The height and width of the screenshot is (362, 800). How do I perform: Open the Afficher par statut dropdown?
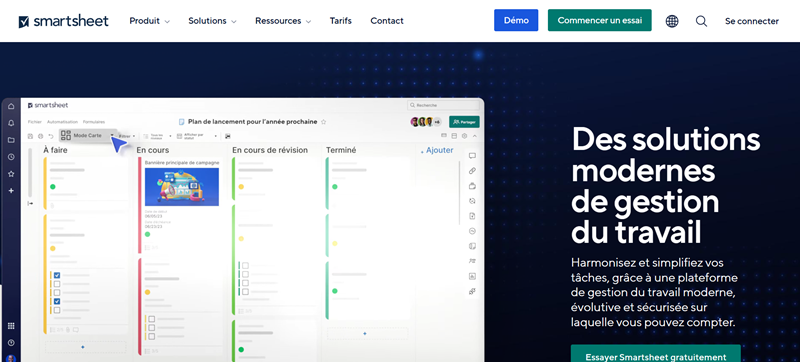pos(197,136)
